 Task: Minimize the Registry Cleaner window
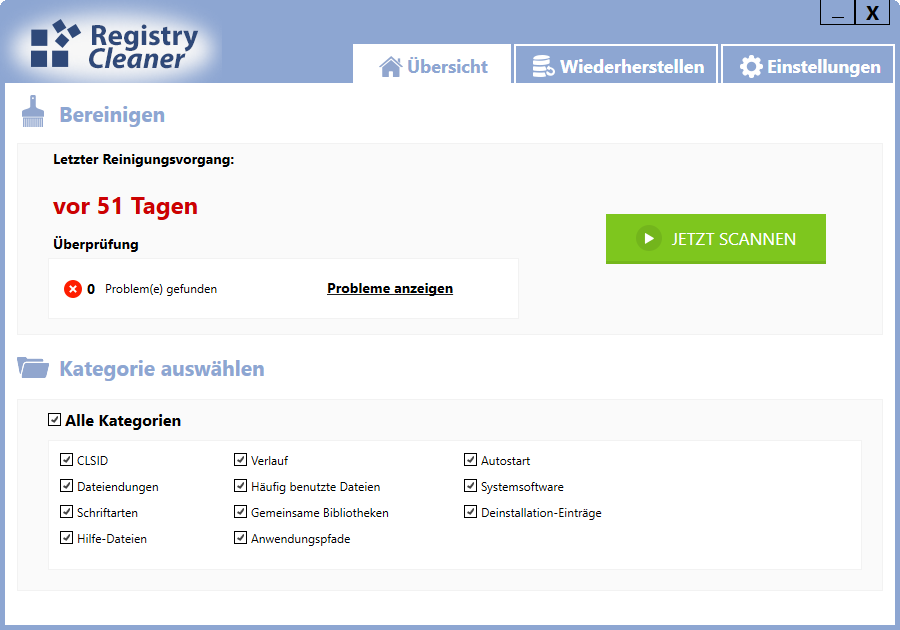838,12
